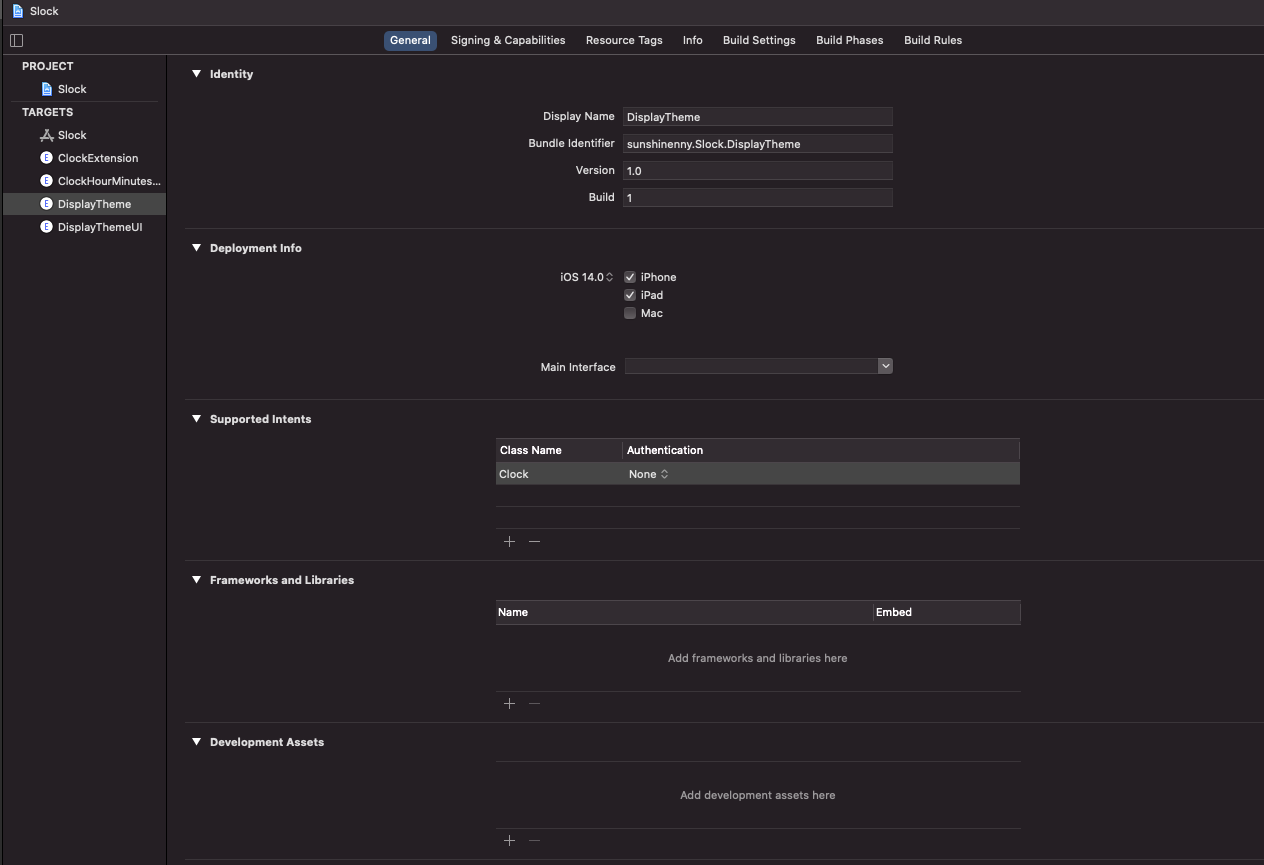Click the frameworks Name column header
The image size is (1264, 865).
(684, 612)
